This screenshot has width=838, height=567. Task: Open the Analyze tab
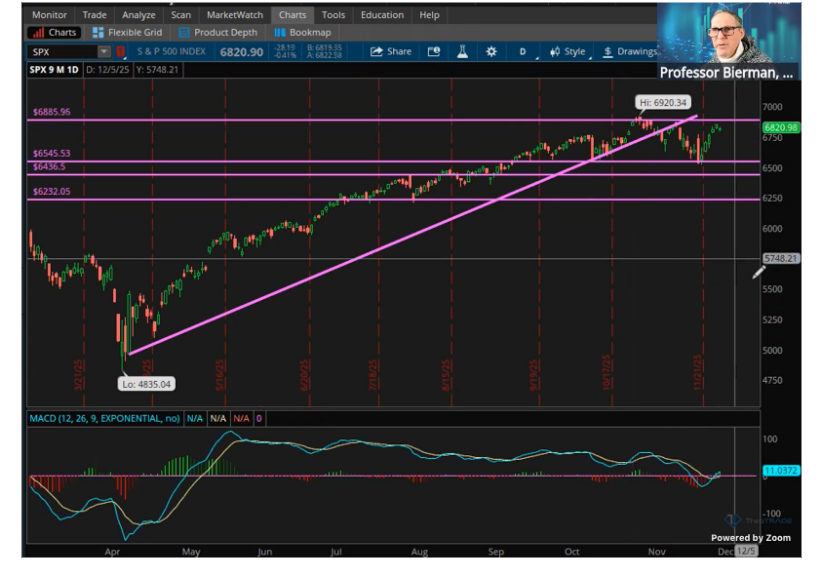coord(138,15)
